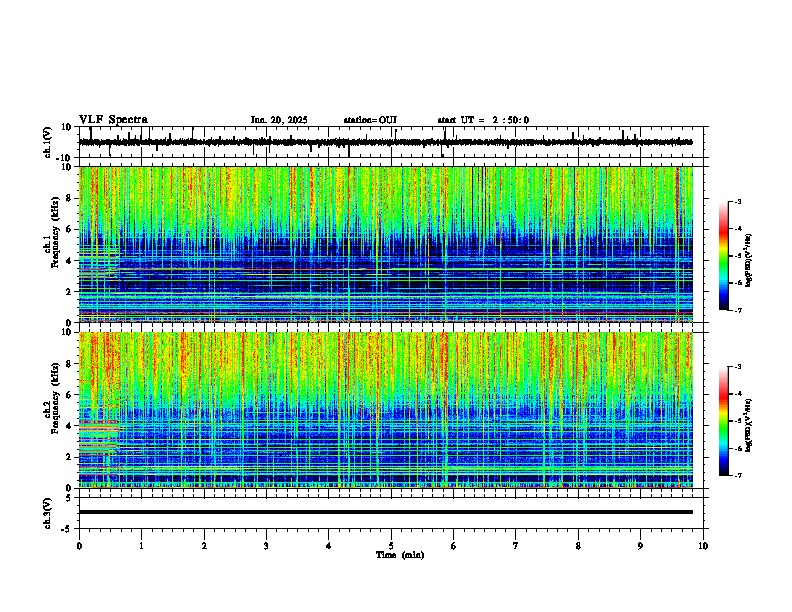Click the "Jan. 20, 2025" date text
The image size is (792, 612).
coord(279,120)
